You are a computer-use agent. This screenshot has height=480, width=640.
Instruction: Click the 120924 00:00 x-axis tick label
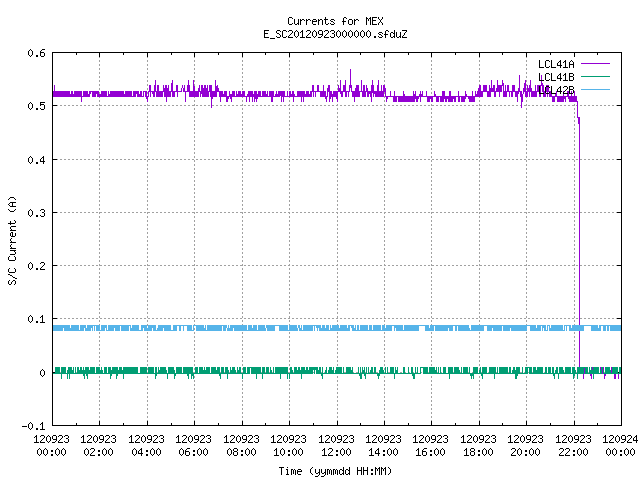(x=620, y=445)
